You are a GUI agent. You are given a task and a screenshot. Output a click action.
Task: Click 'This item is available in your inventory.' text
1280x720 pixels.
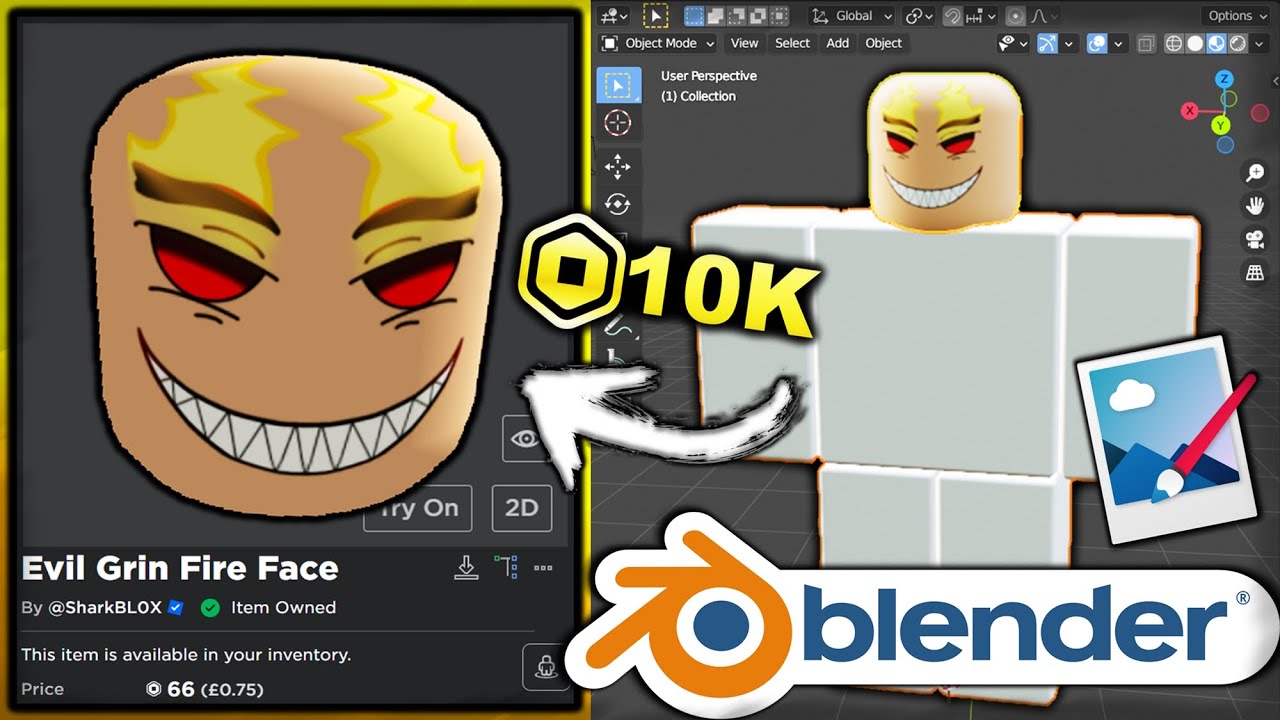pos(186,655)
